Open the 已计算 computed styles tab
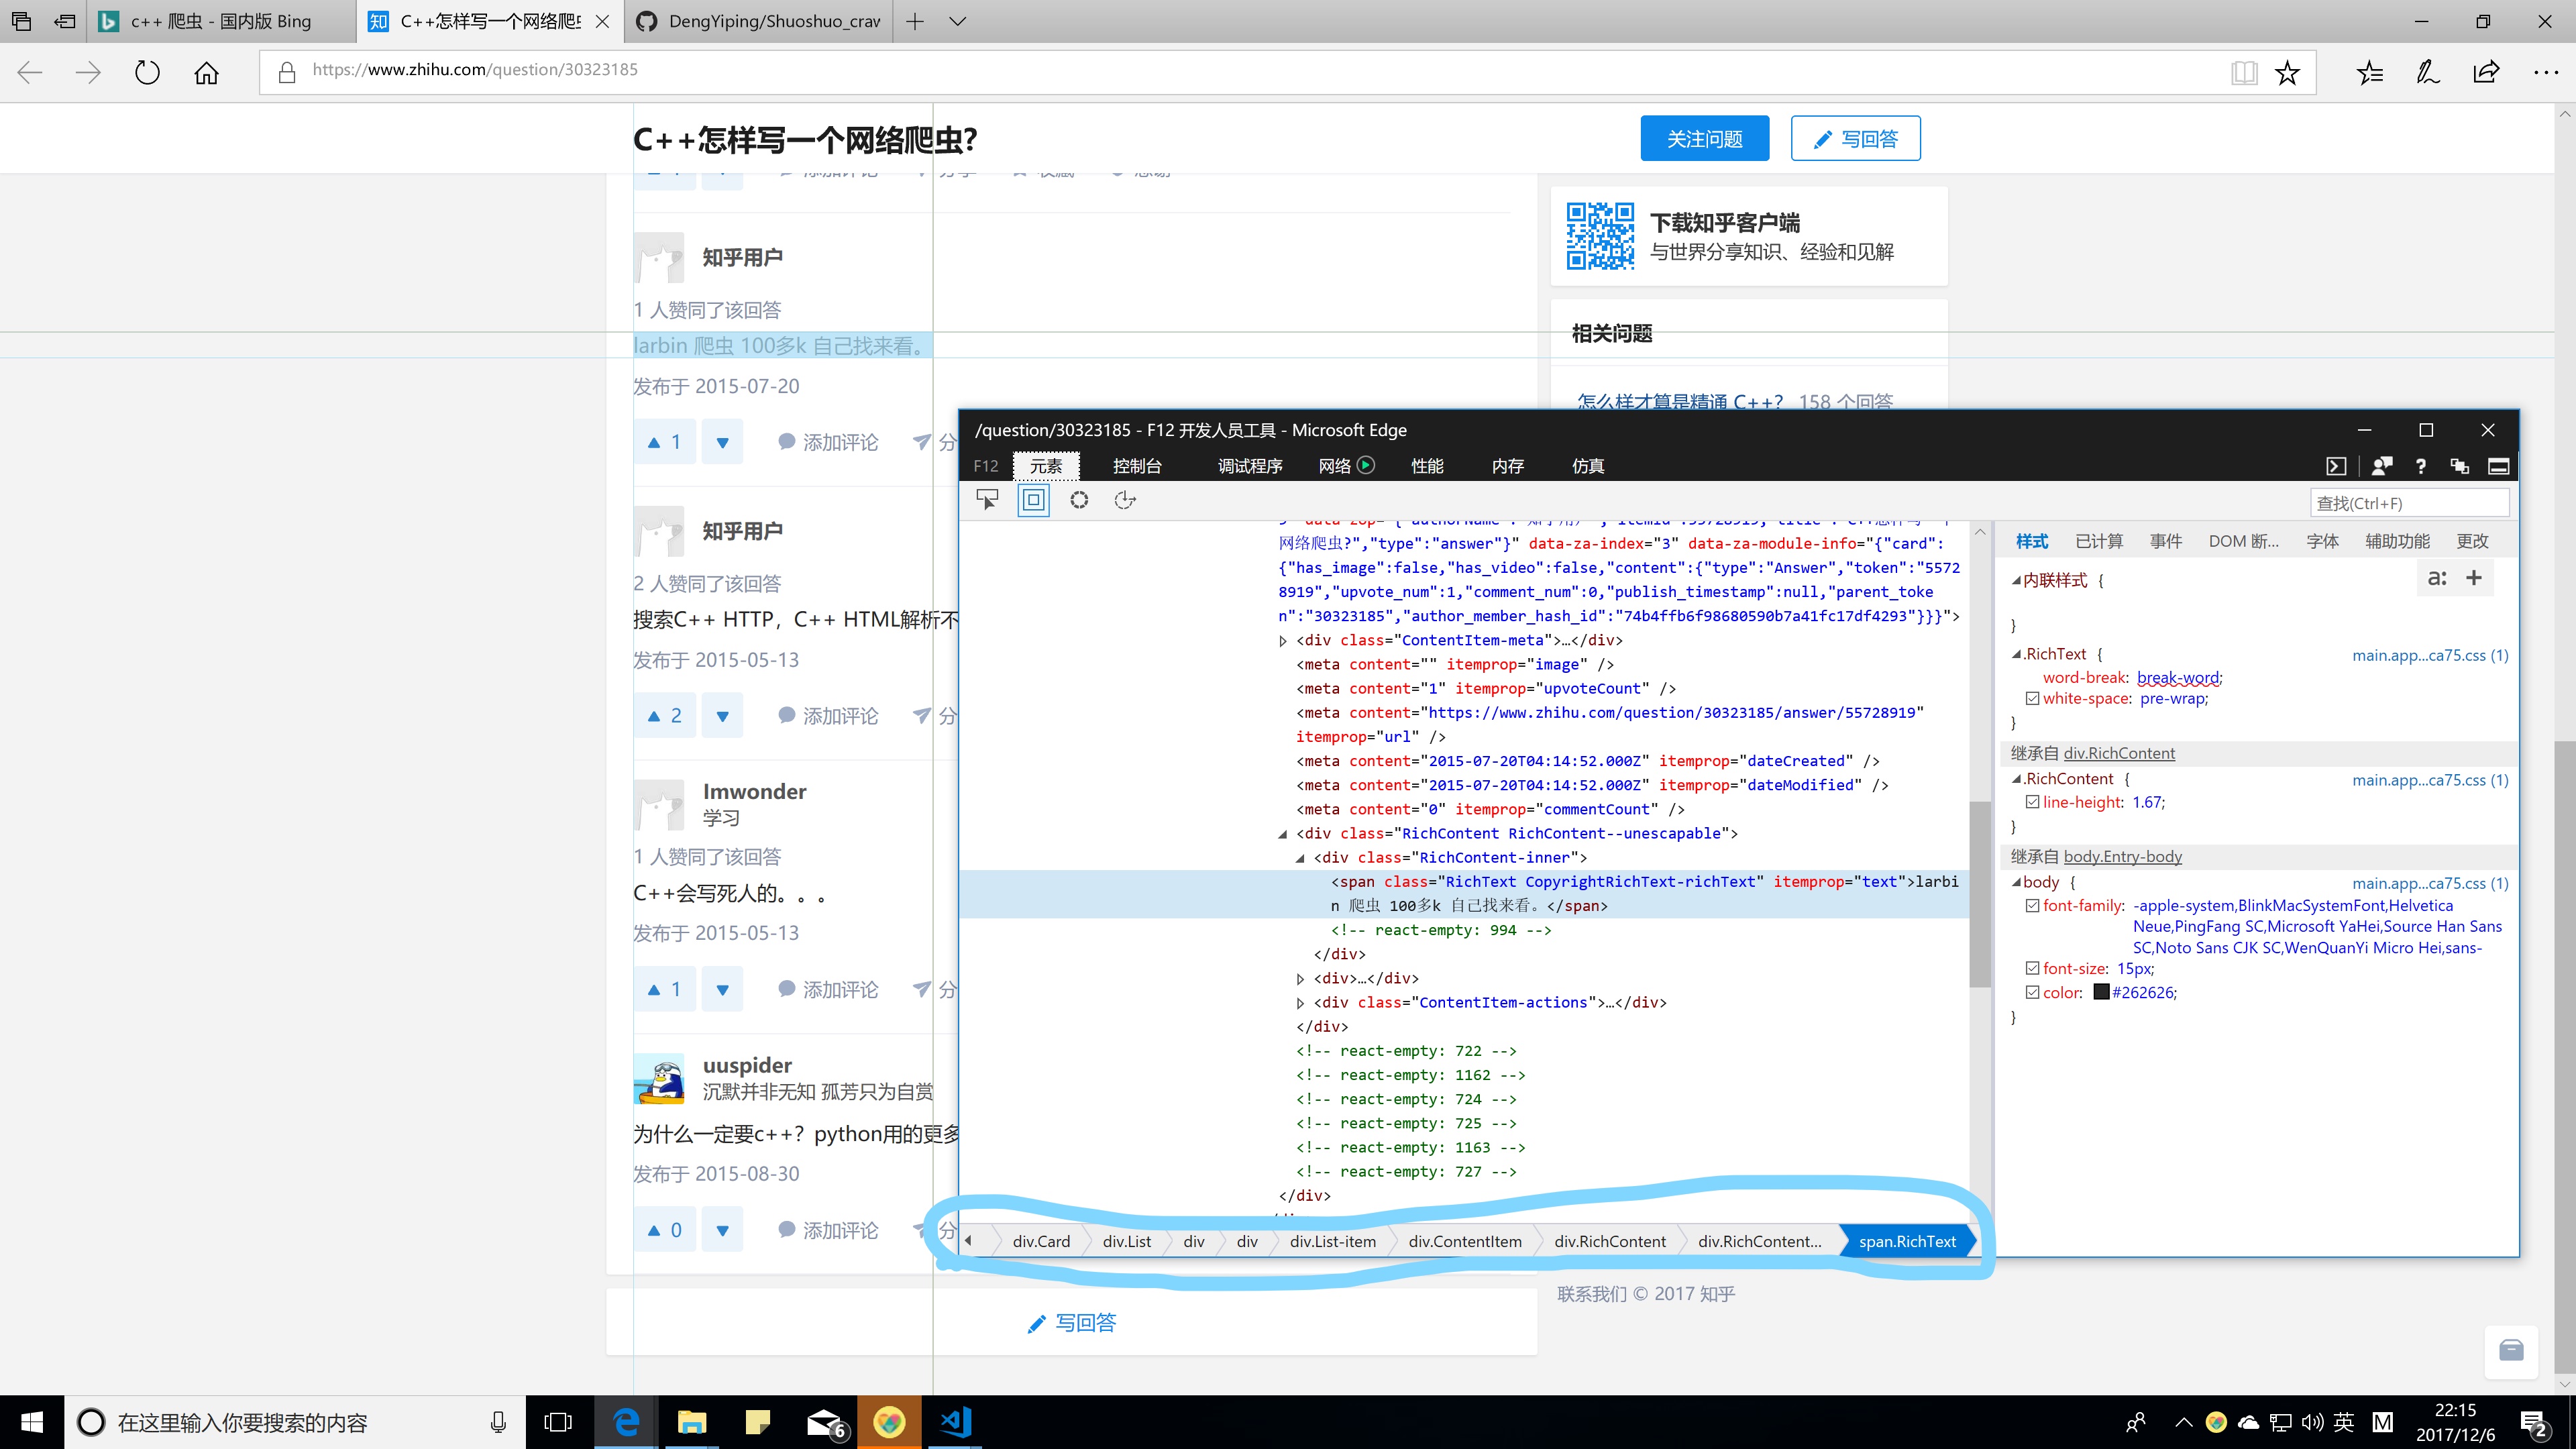 pyautogui.click(x=2098, y=541)
